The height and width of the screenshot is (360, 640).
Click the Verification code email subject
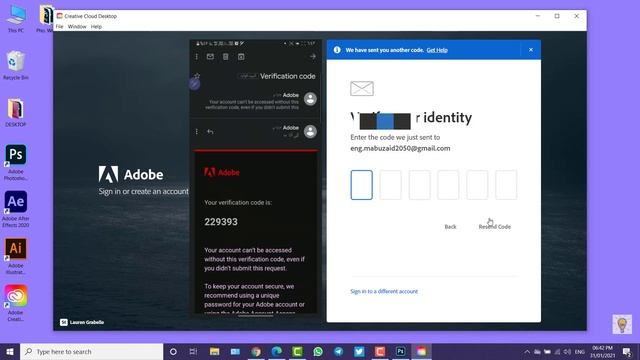coord(287,76)
